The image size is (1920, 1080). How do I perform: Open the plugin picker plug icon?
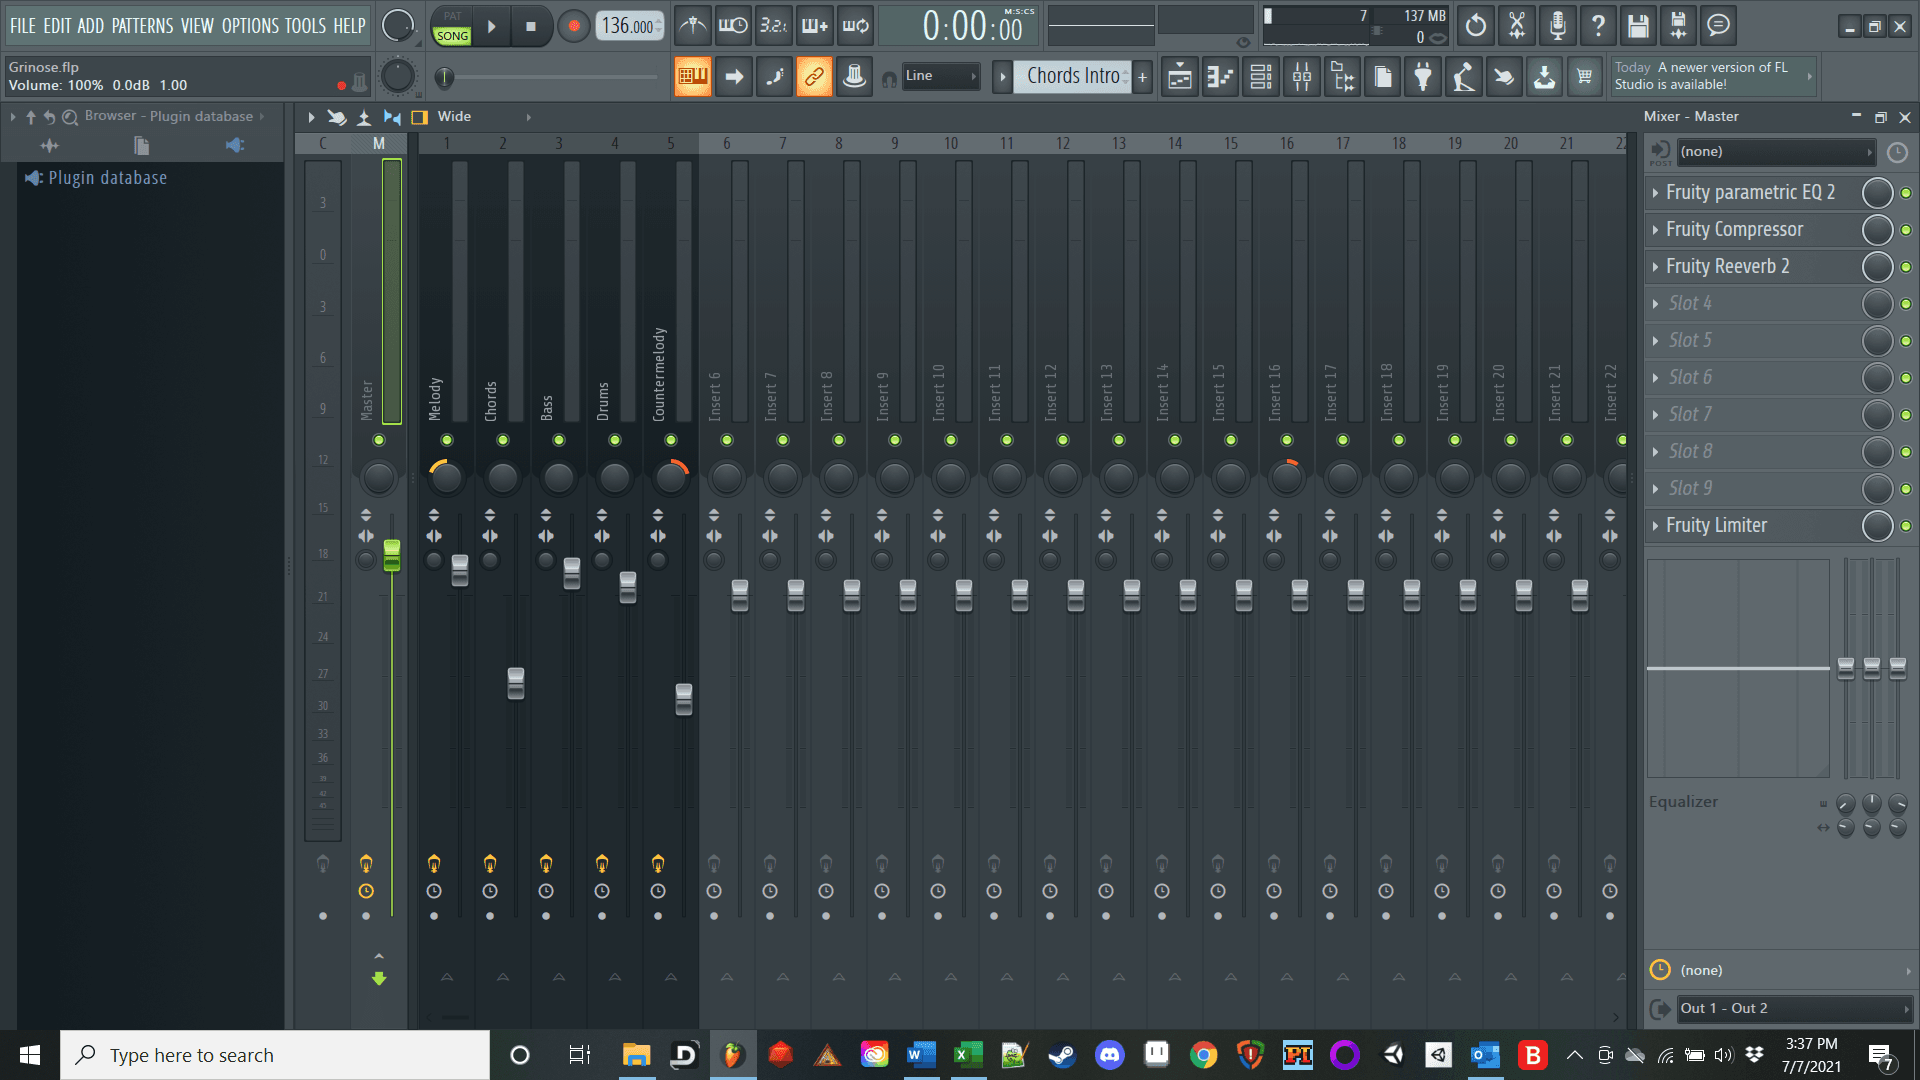[1423, 77]
